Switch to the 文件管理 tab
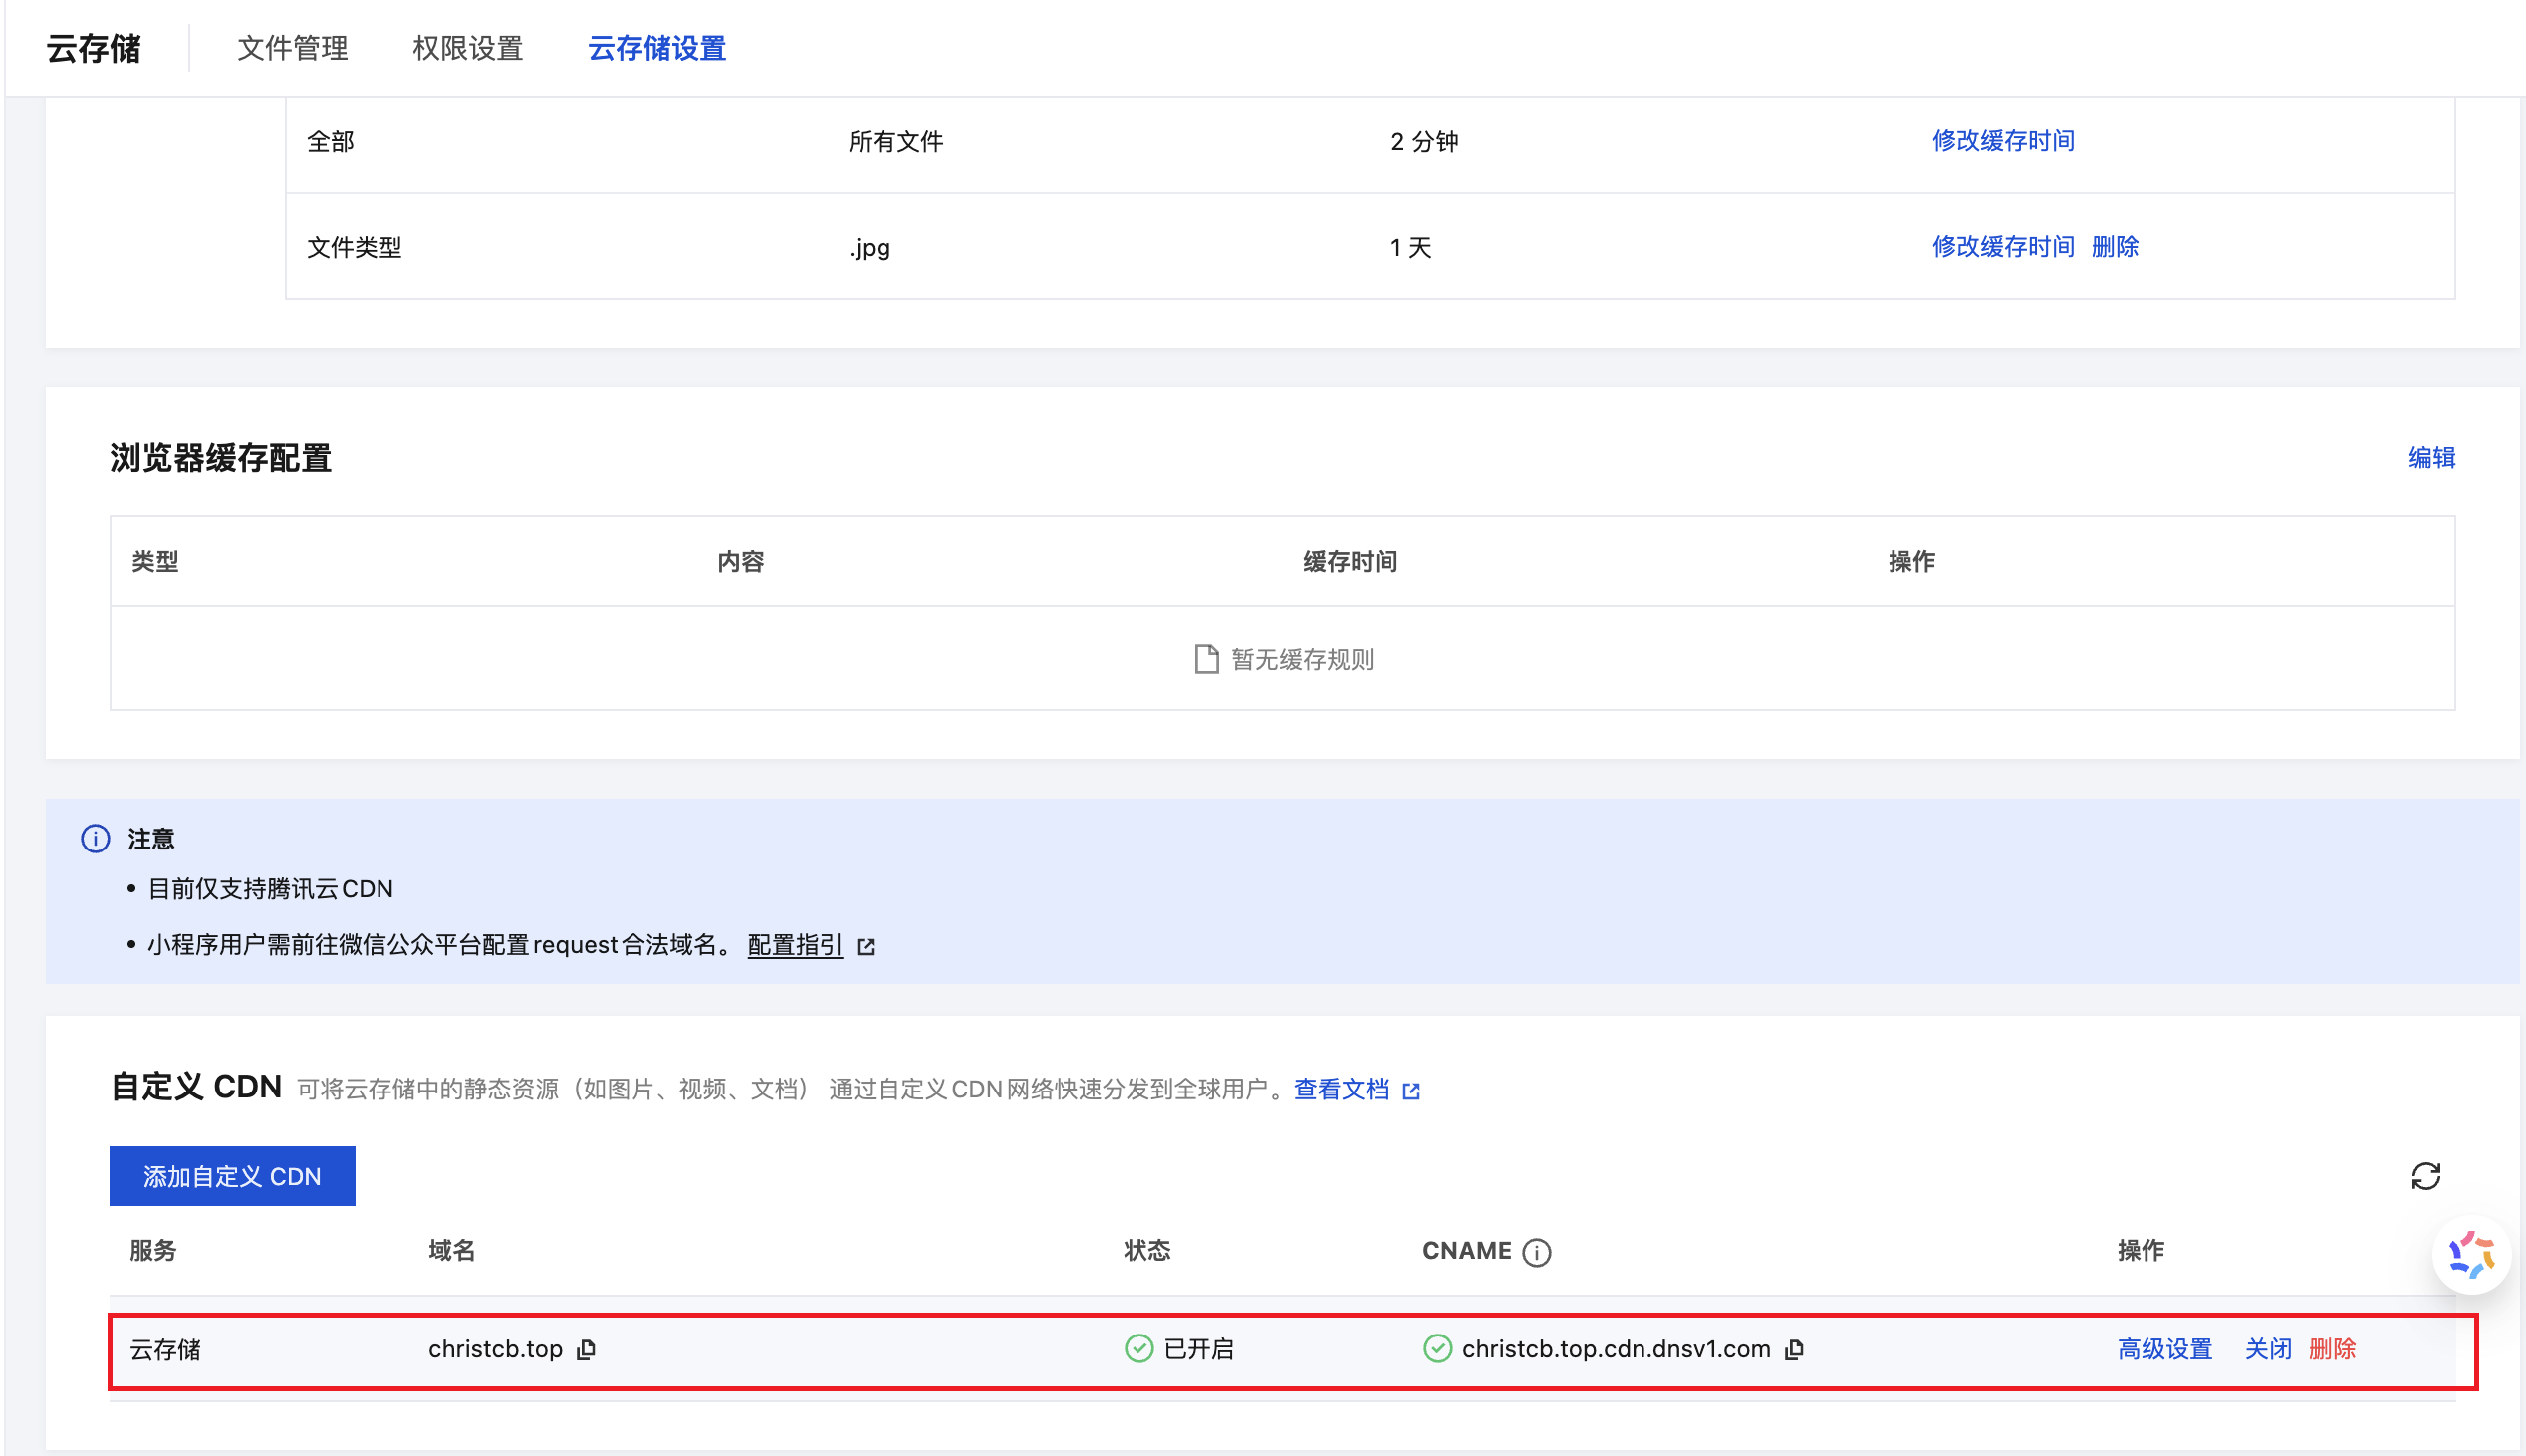Viewport: 2526px width, 1456px height. (292, 48)
